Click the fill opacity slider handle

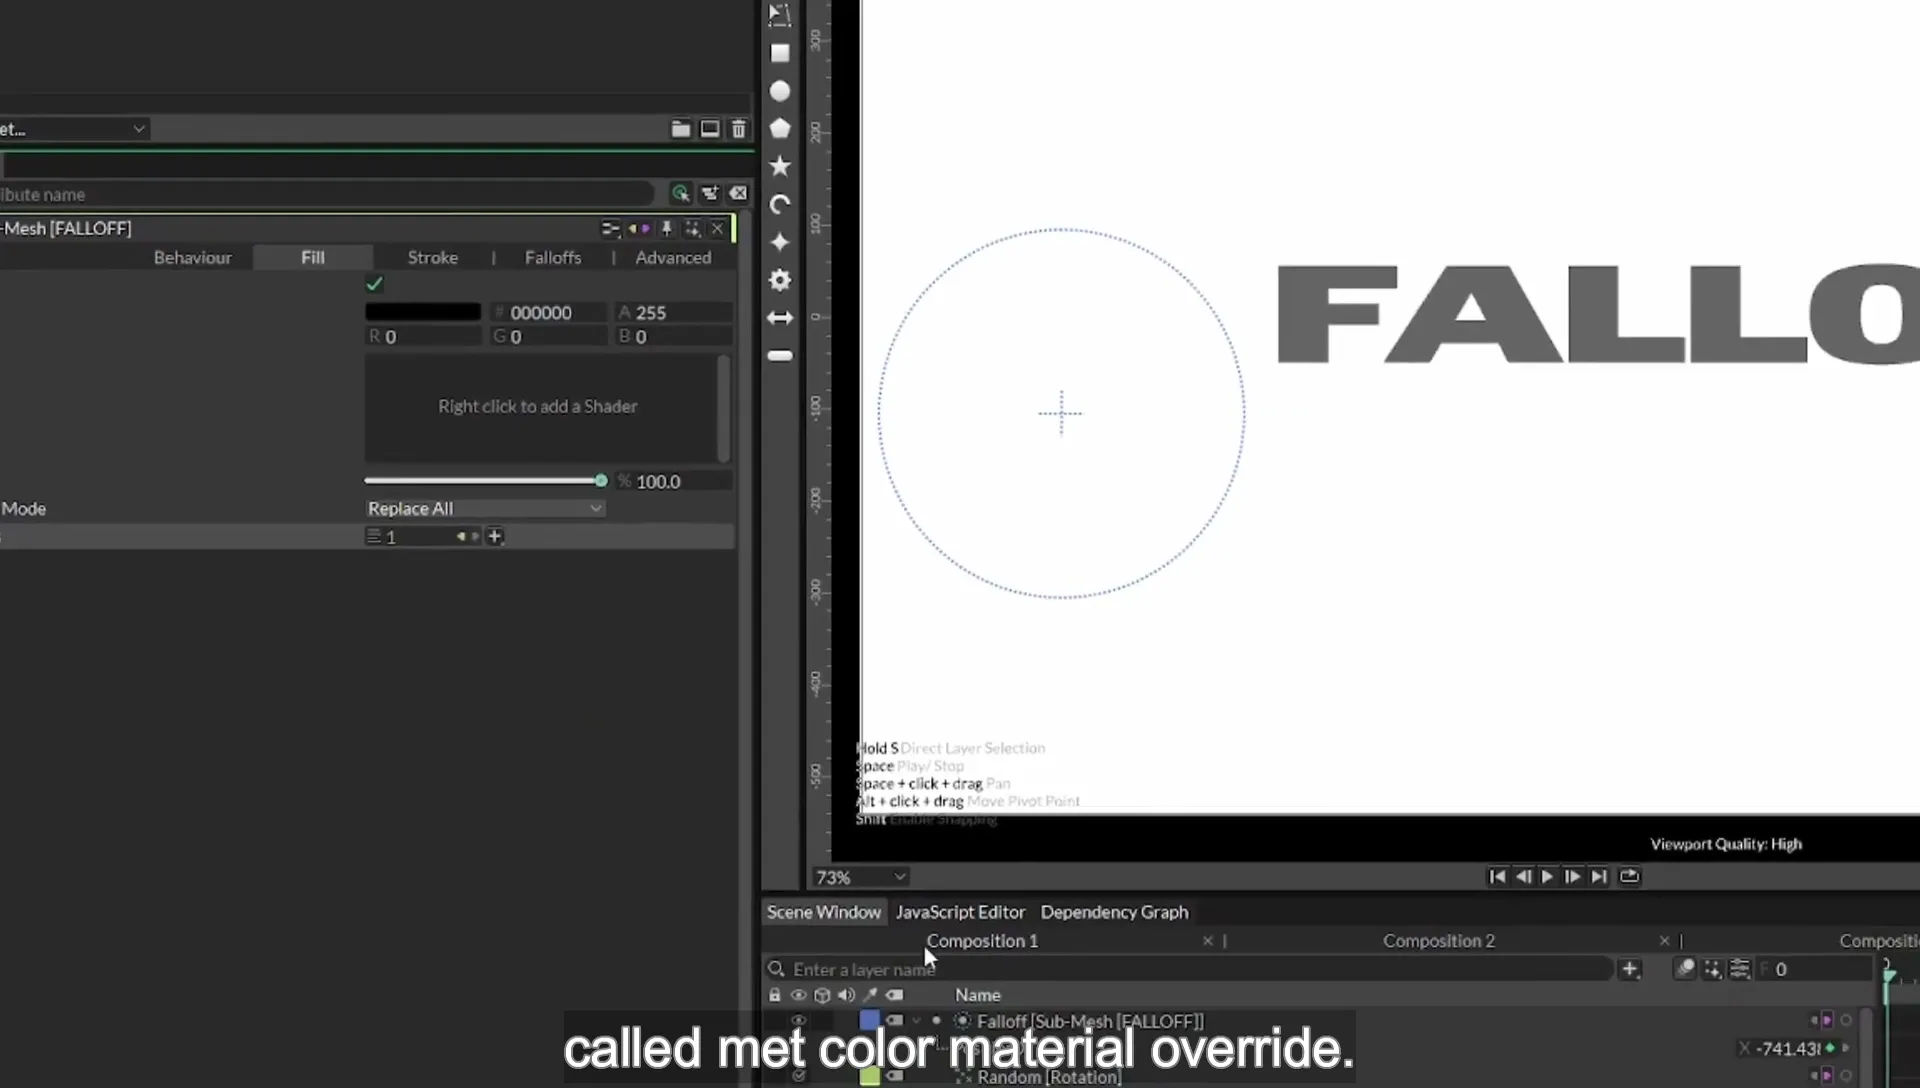click(601, 481)
